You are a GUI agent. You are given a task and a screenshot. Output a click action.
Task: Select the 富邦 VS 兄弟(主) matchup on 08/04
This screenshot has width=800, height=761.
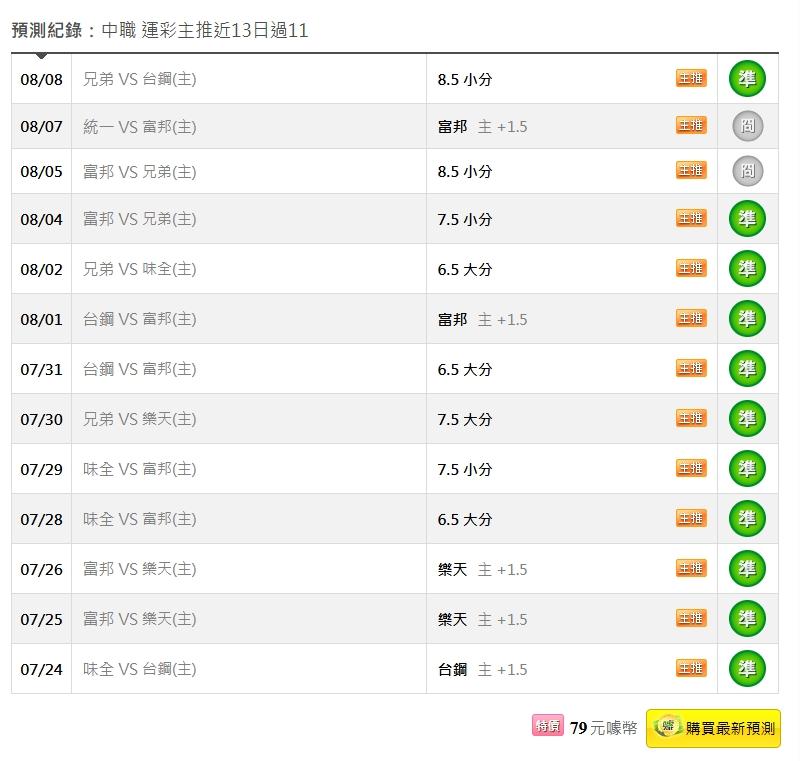point(139,219)
